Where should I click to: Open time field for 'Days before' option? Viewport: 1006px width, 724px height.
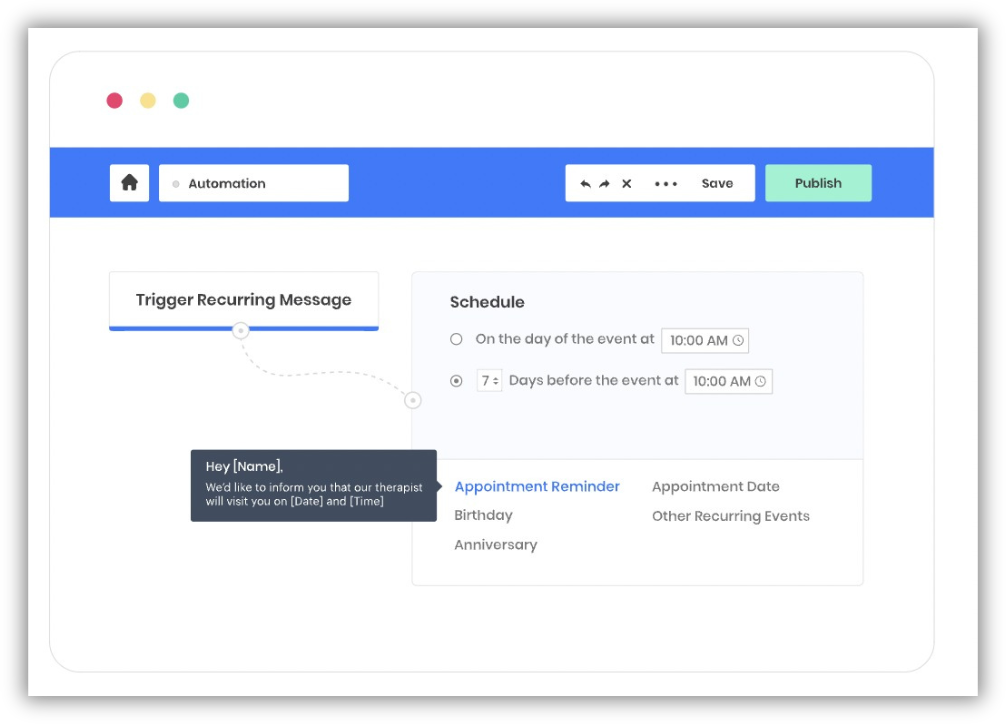728,381
